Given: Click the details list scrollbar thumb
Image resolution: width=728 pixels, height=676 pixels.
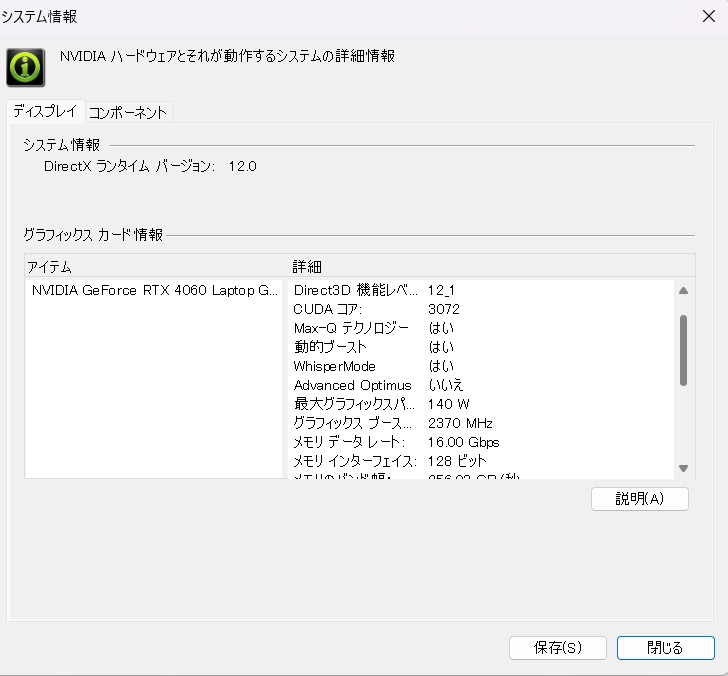Looking at the screenshot, I should click(x=683, y=350).
